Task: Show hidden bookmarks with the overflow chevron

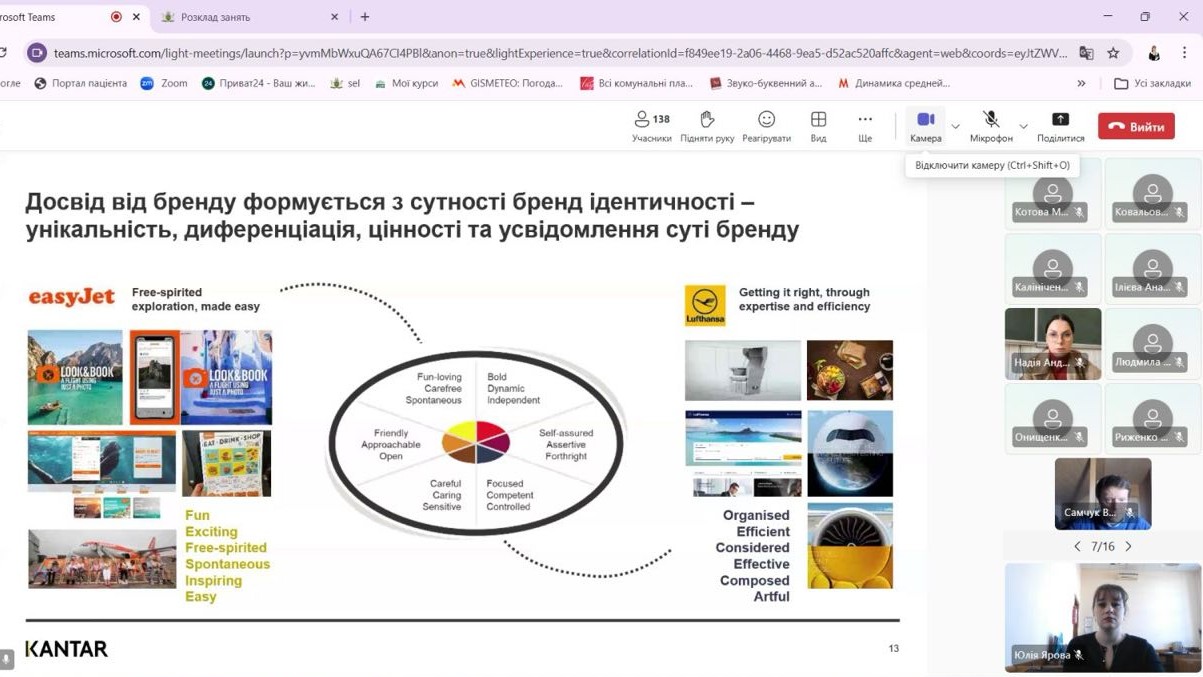Action: (x=1081, y=83)
